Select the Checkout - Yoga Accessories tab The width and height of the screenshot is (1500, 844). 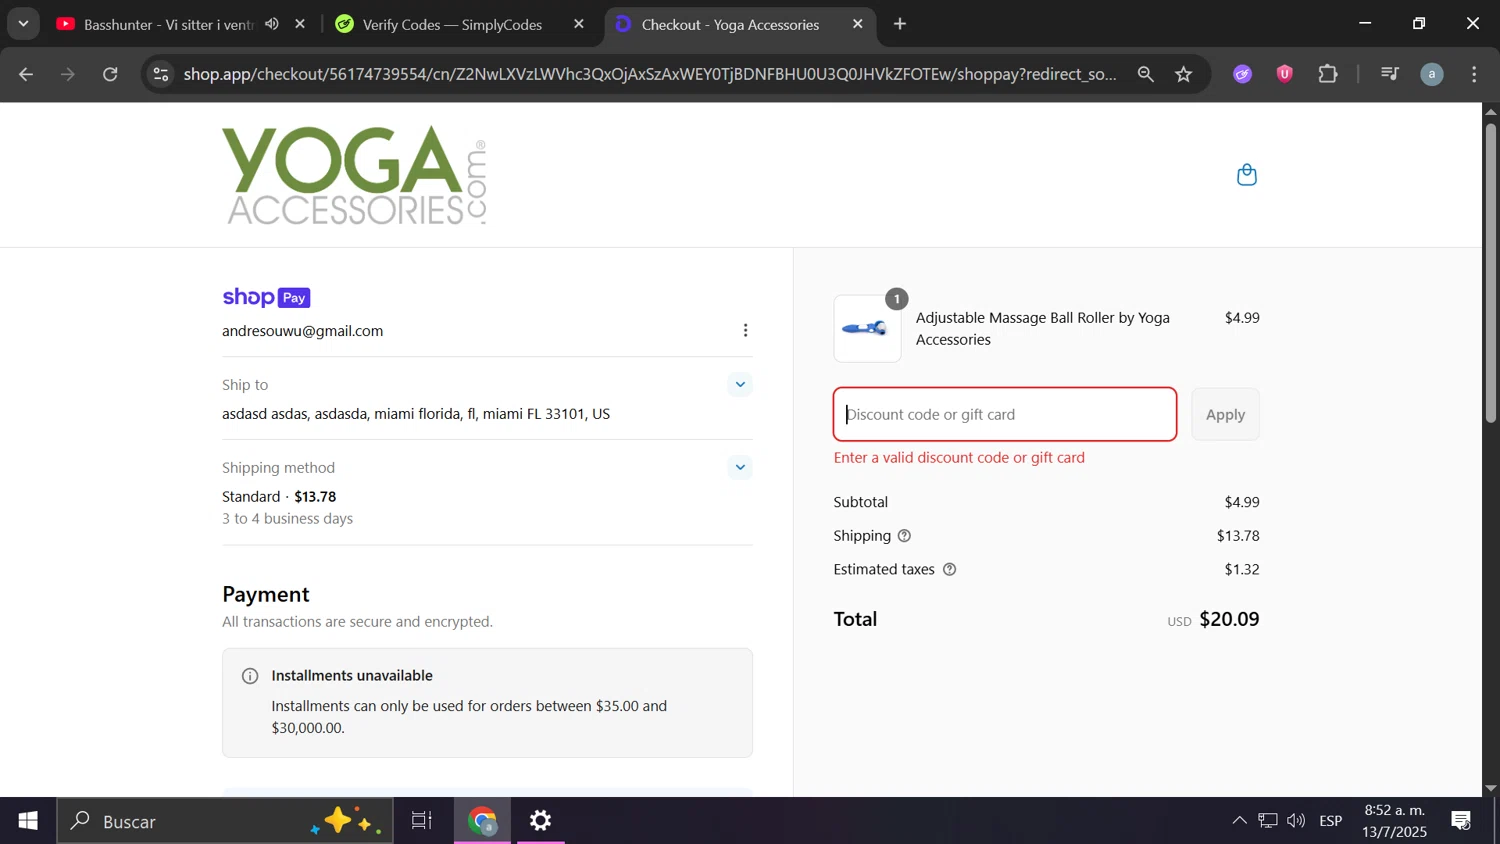coord(730,24)
